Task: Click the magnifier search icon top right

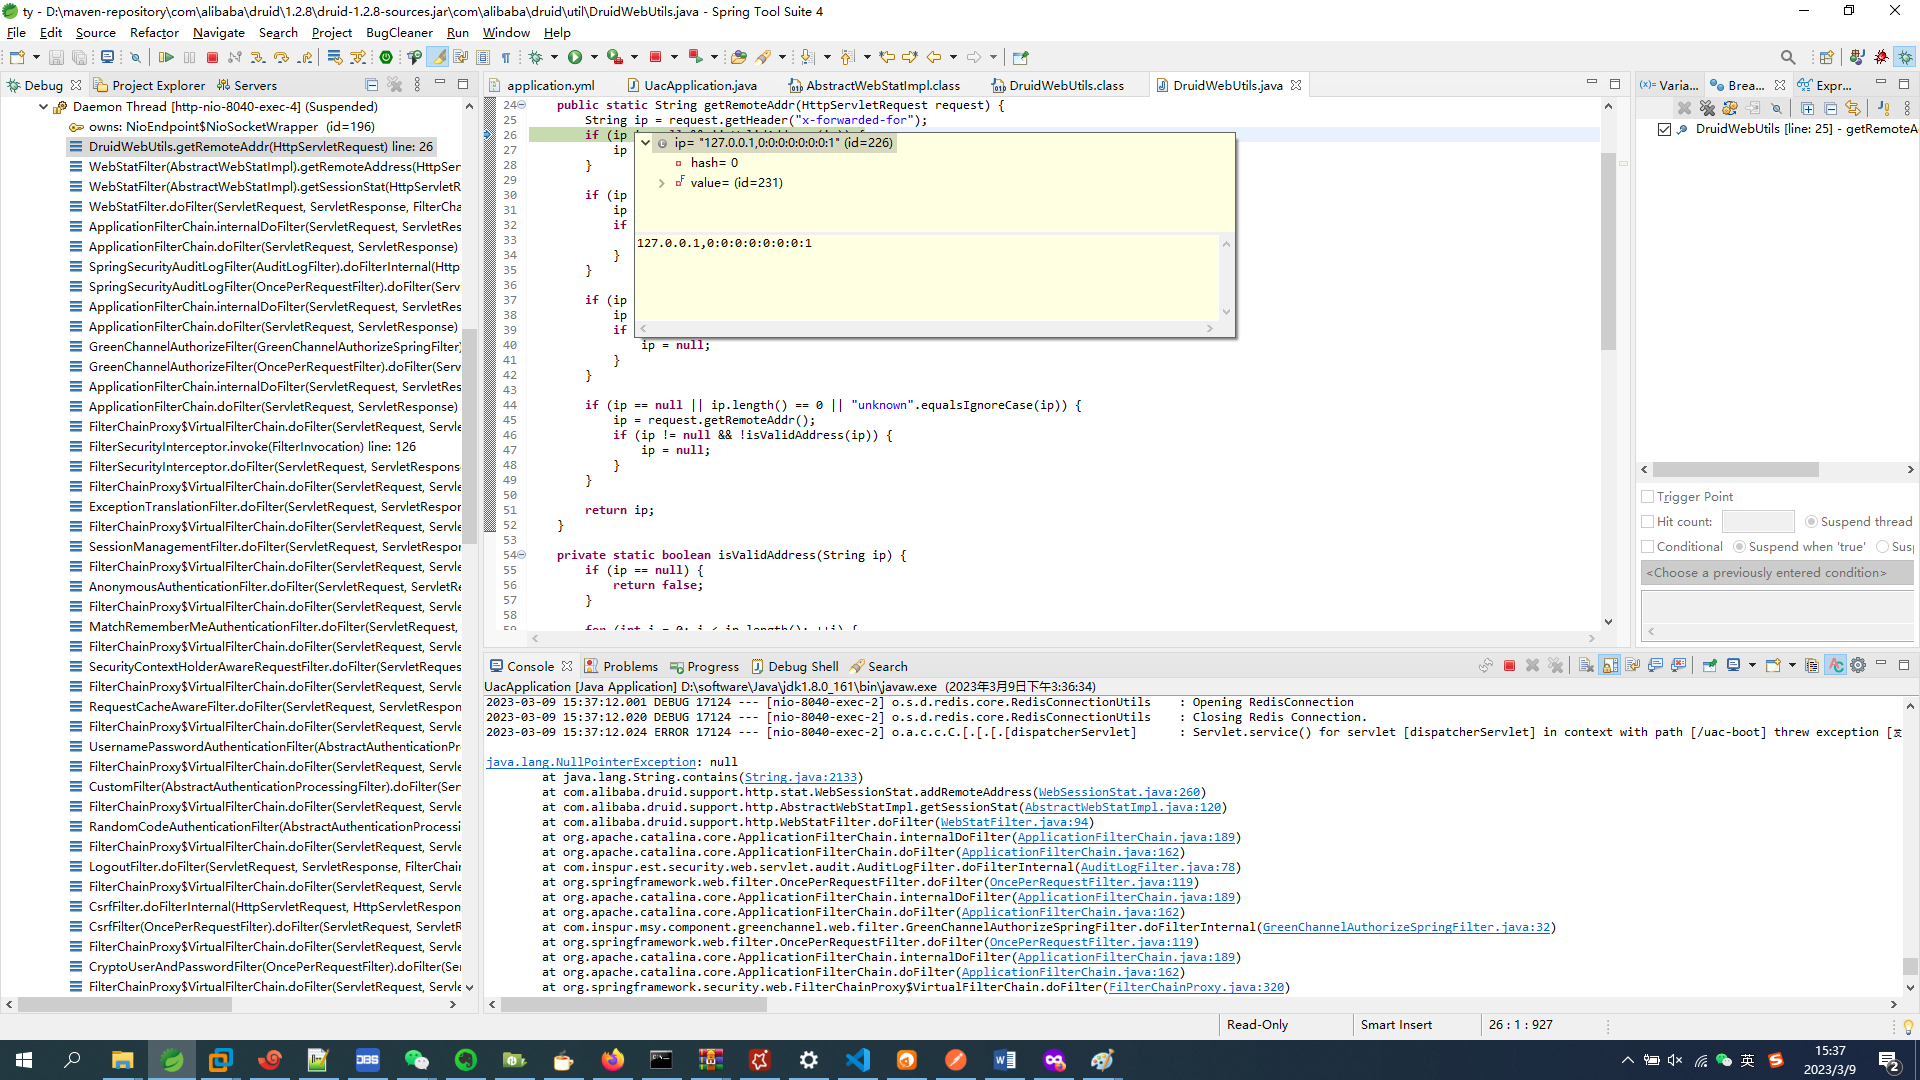Action: click(x=1788, y=58)
